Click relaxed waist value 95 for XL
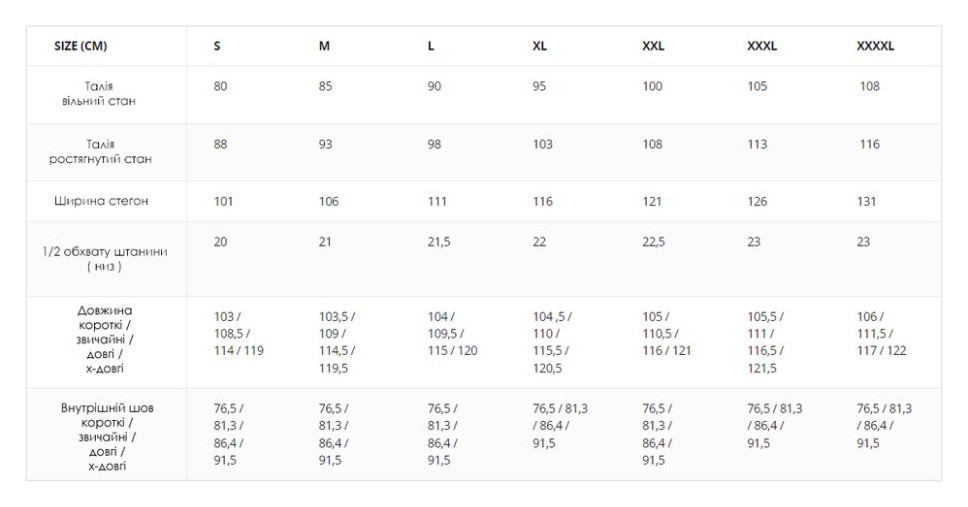968x507 pixels. [540, 86]
